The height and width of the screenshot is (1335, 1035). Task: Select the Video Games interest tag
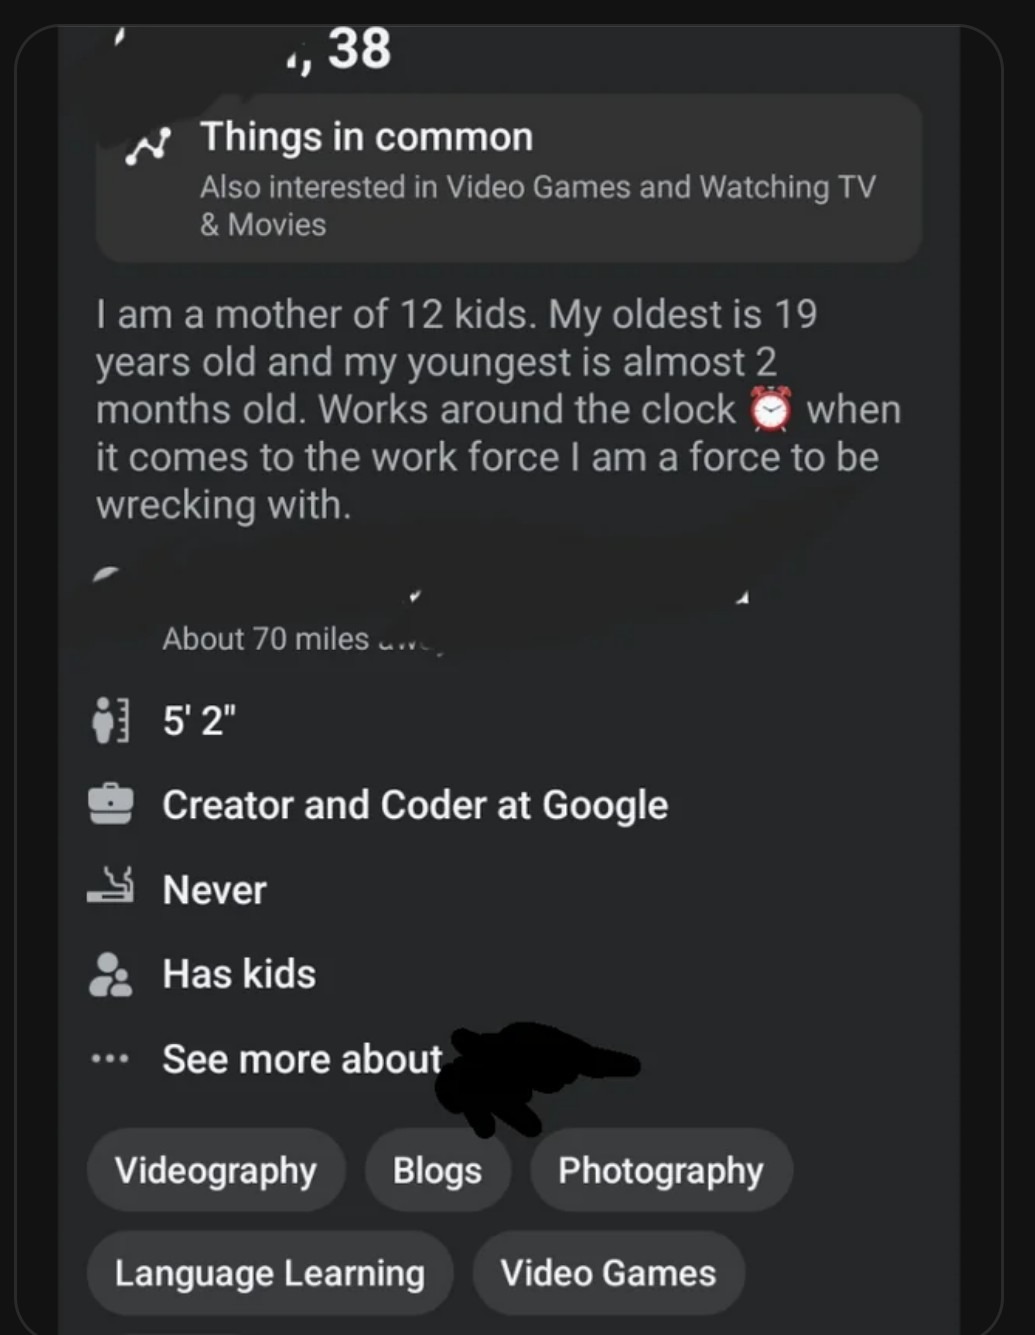608,1273
